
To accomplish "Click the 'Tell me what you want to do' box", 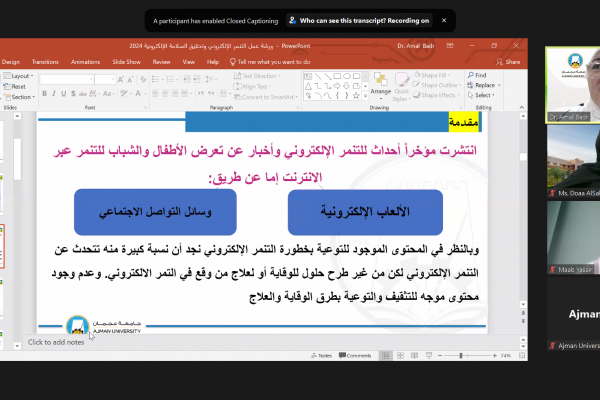I will click(270, 62).
